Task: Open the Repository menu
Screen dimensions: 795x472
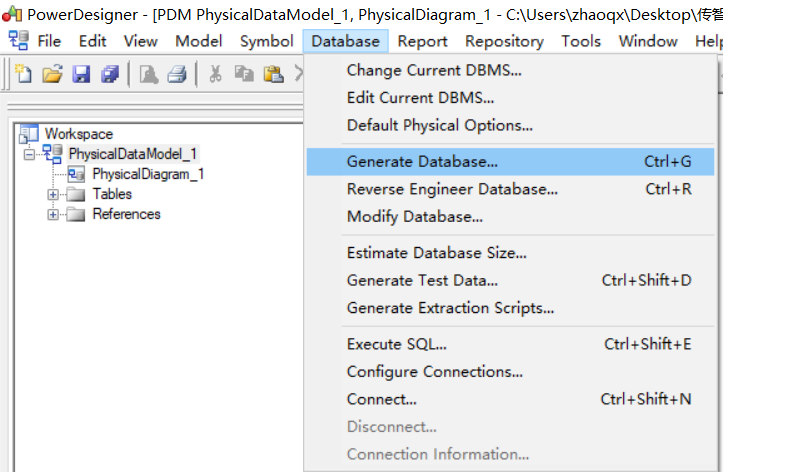Action: coord(504,41)
